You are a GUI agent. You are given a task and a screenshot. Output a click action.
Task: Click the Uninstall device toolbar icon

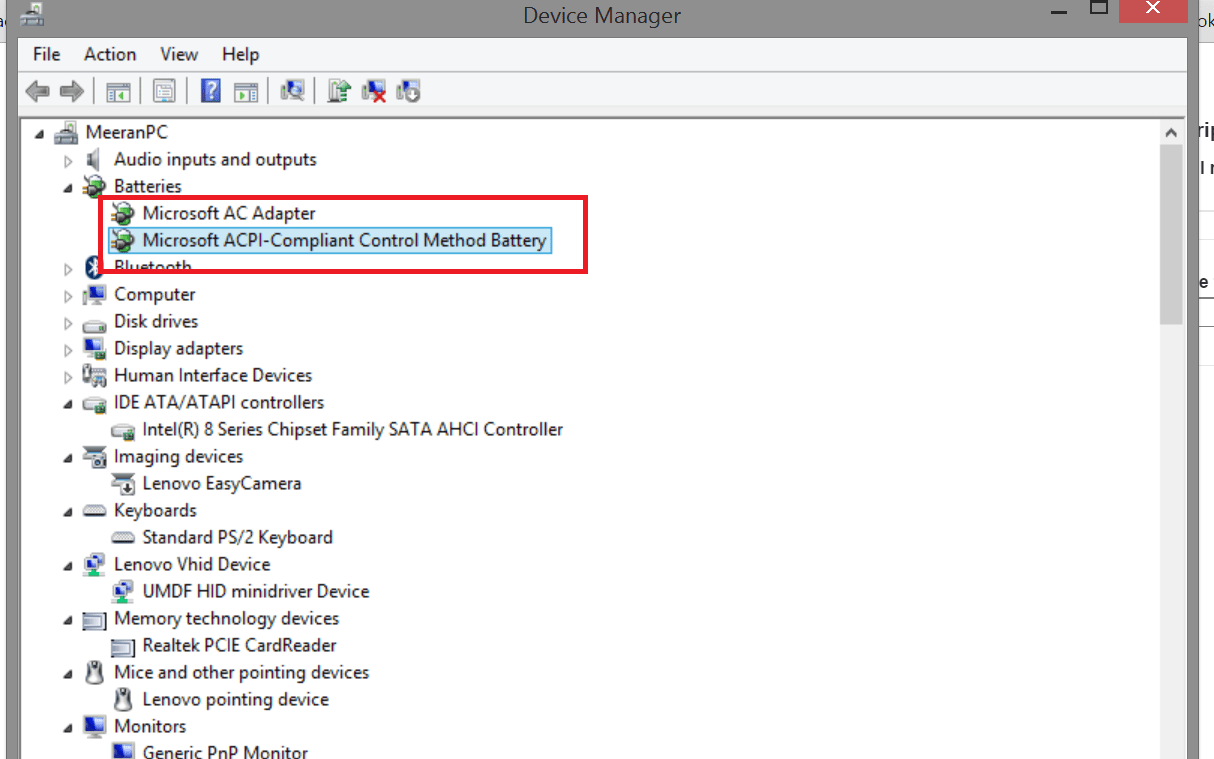click(373, 90)
